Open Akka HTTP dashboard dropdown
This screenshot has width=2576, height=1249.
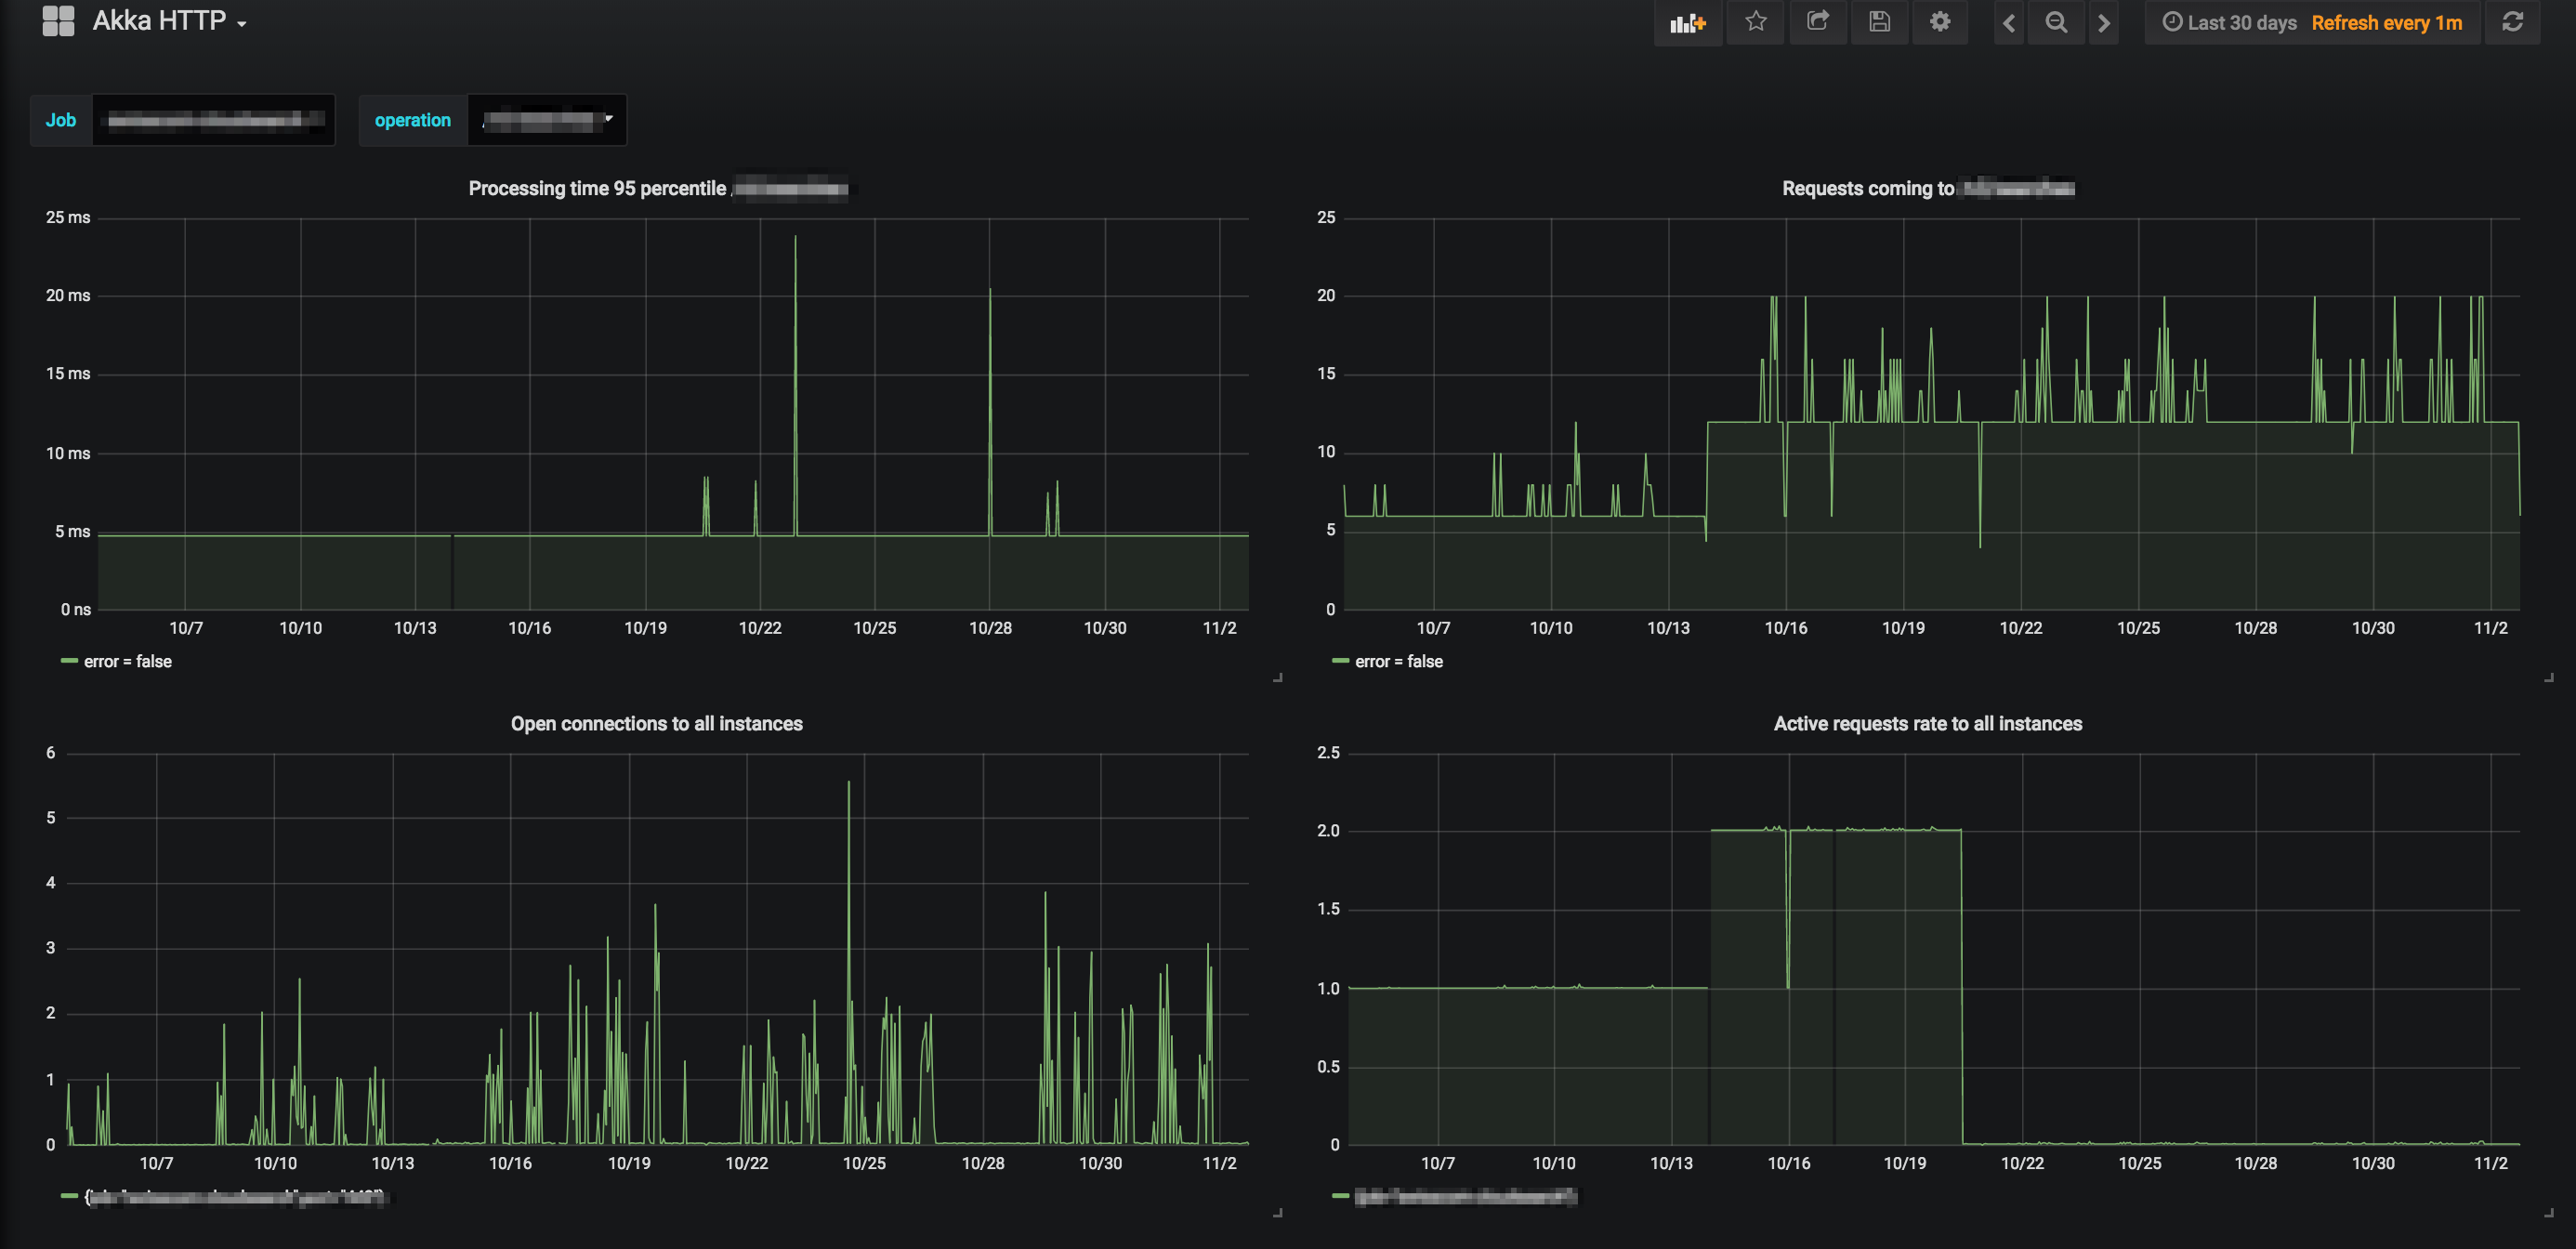tap(169, 21)
